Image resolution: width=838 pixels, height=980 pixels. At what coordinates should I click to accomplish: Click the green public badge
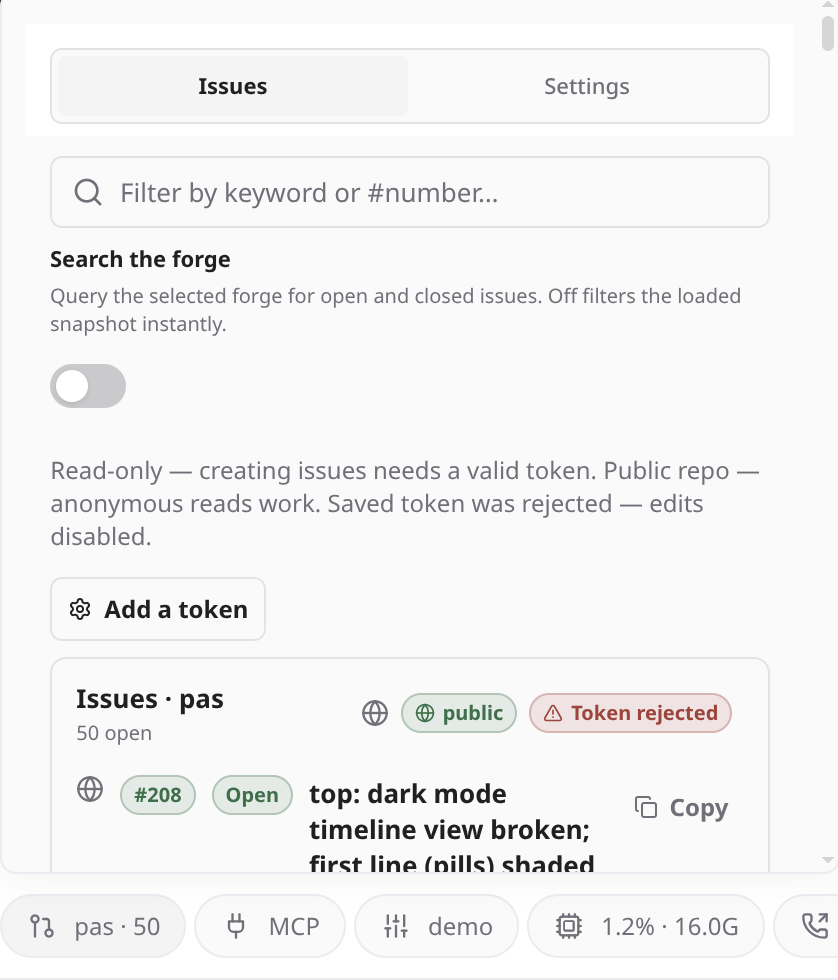point(459,713)
